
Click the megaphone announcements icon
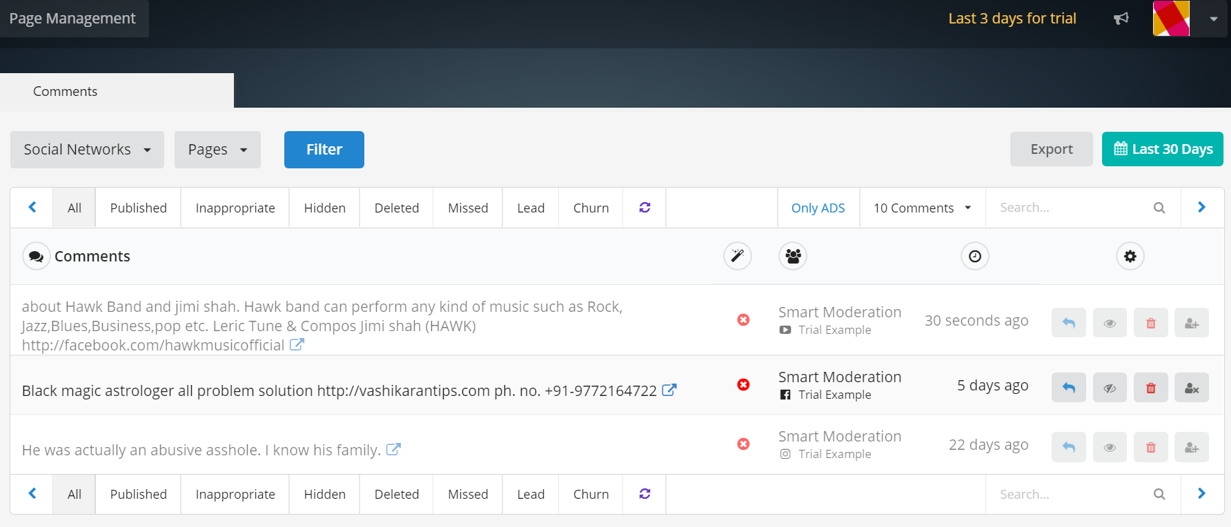[x=1121, y=18]
